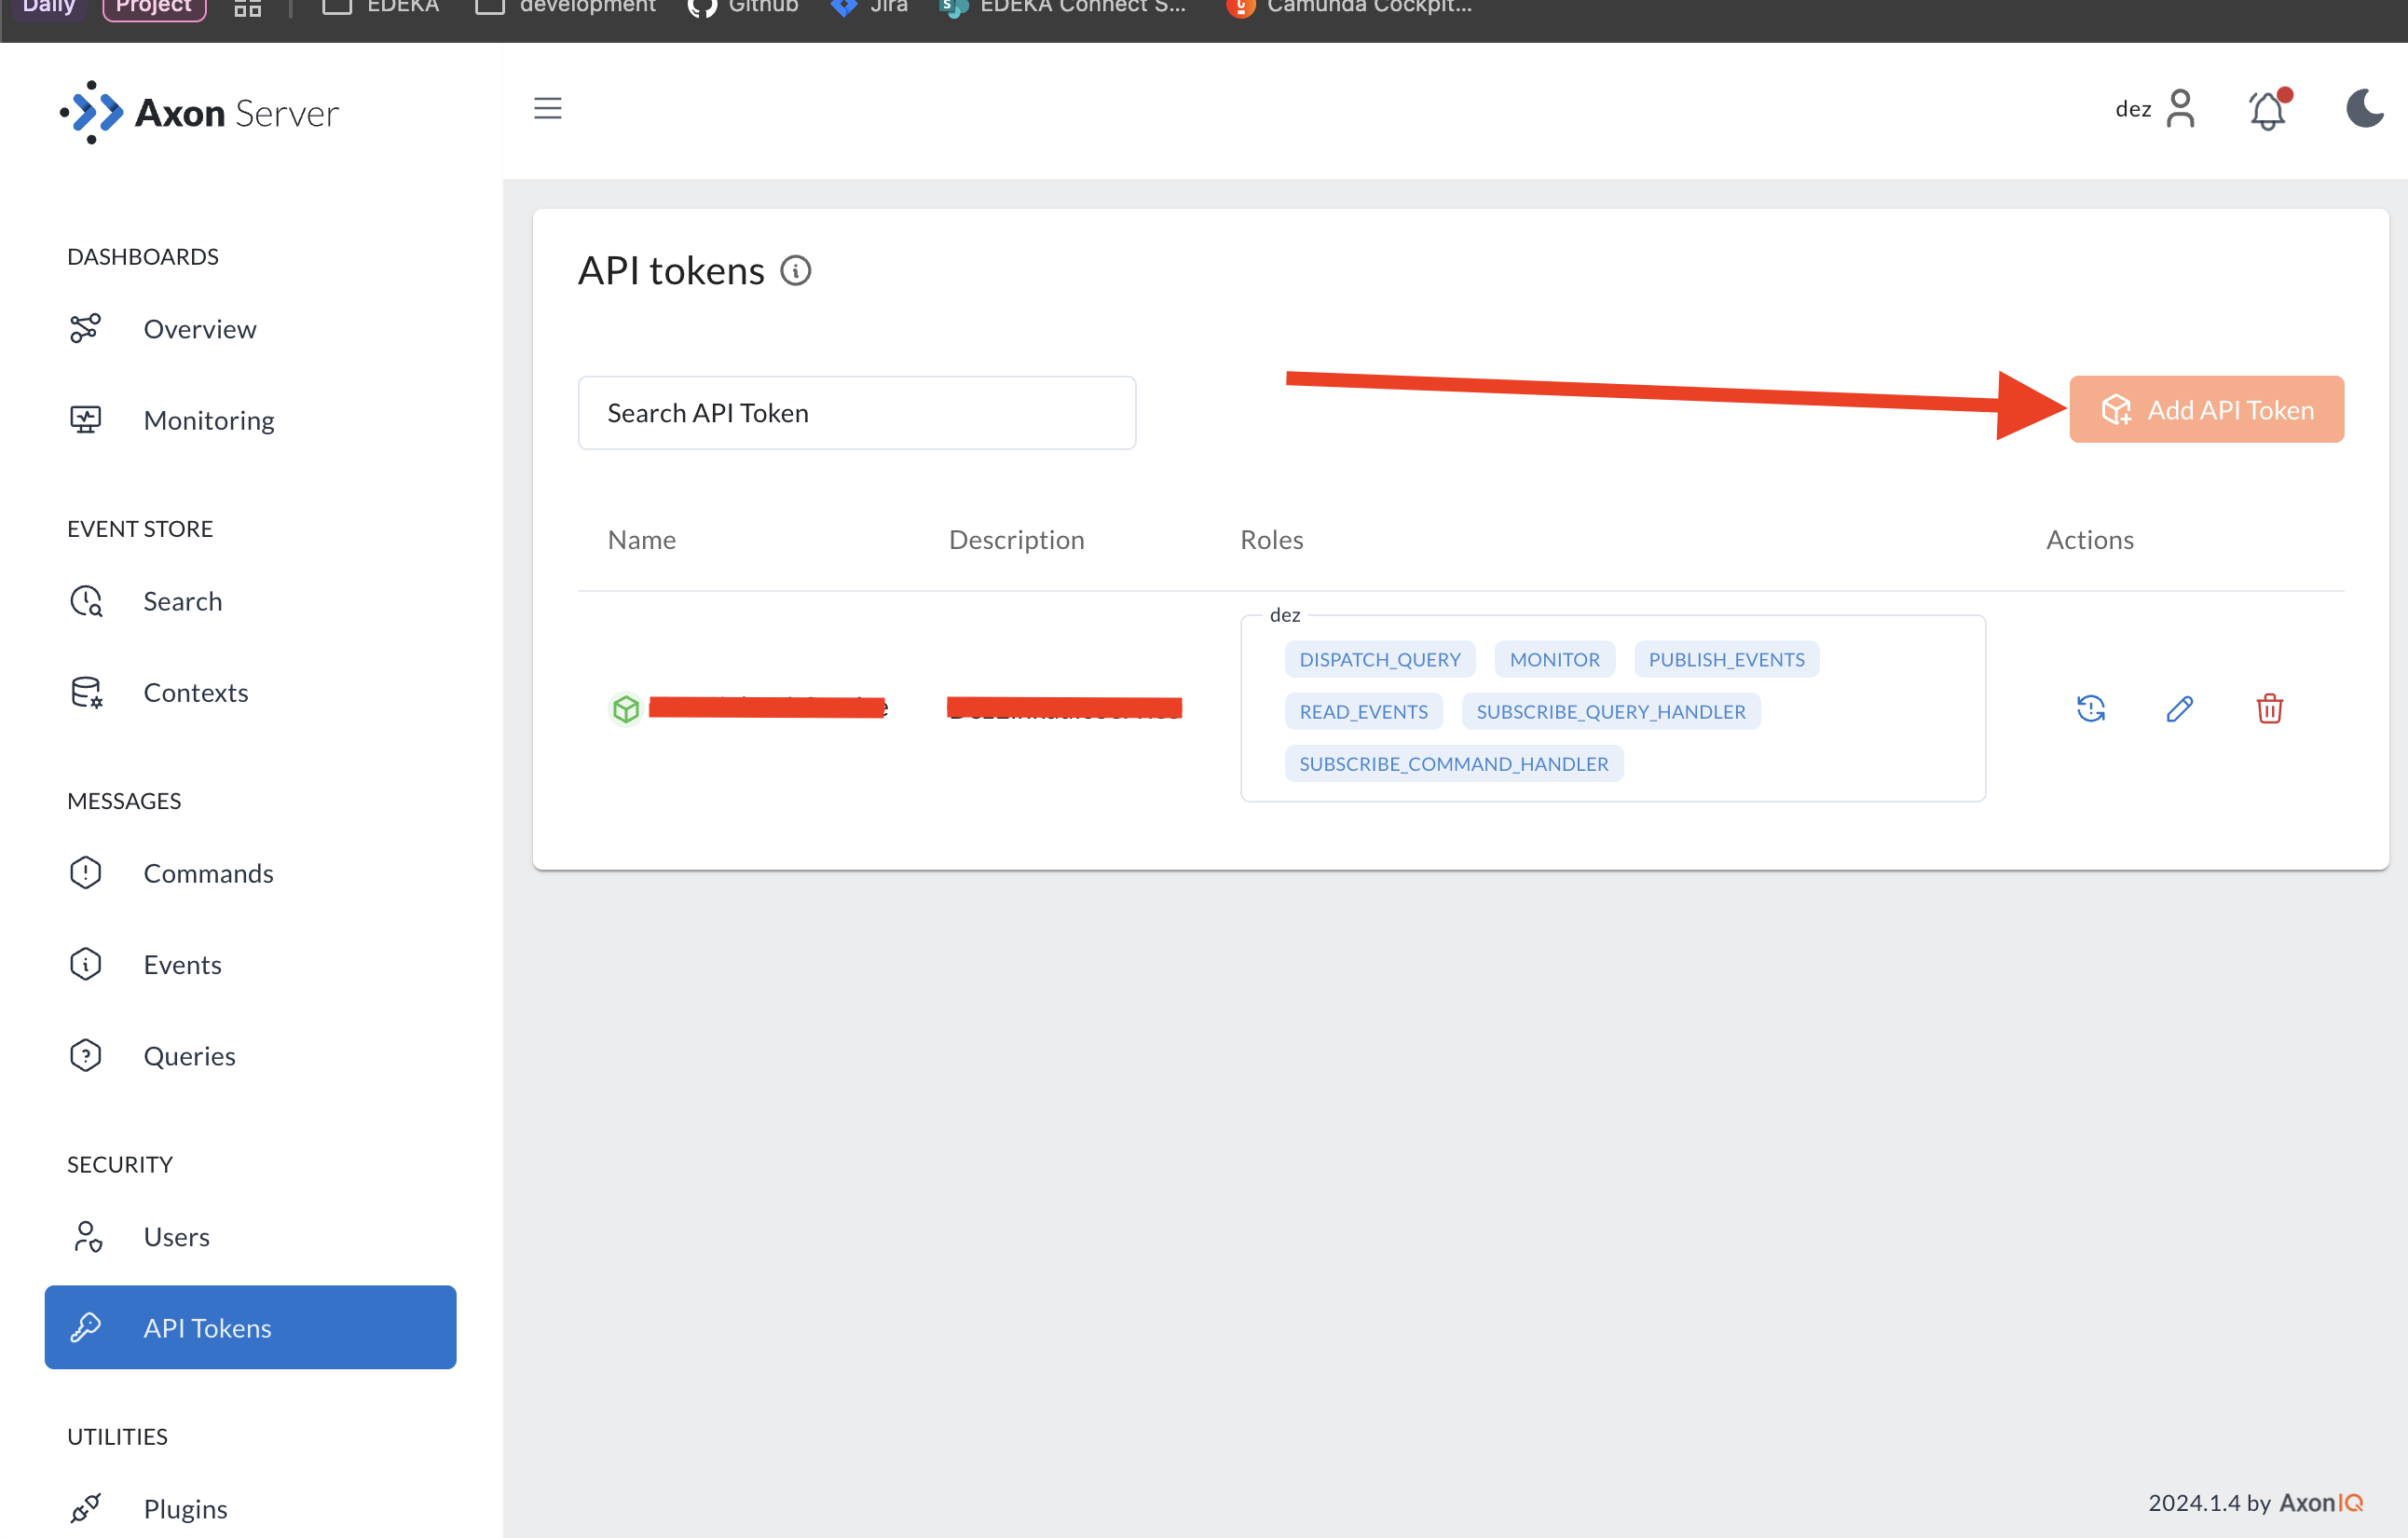This screenshot has width=2408, height=1538.
Task: Open the notifications bell
Action: tap(2267, 109)
